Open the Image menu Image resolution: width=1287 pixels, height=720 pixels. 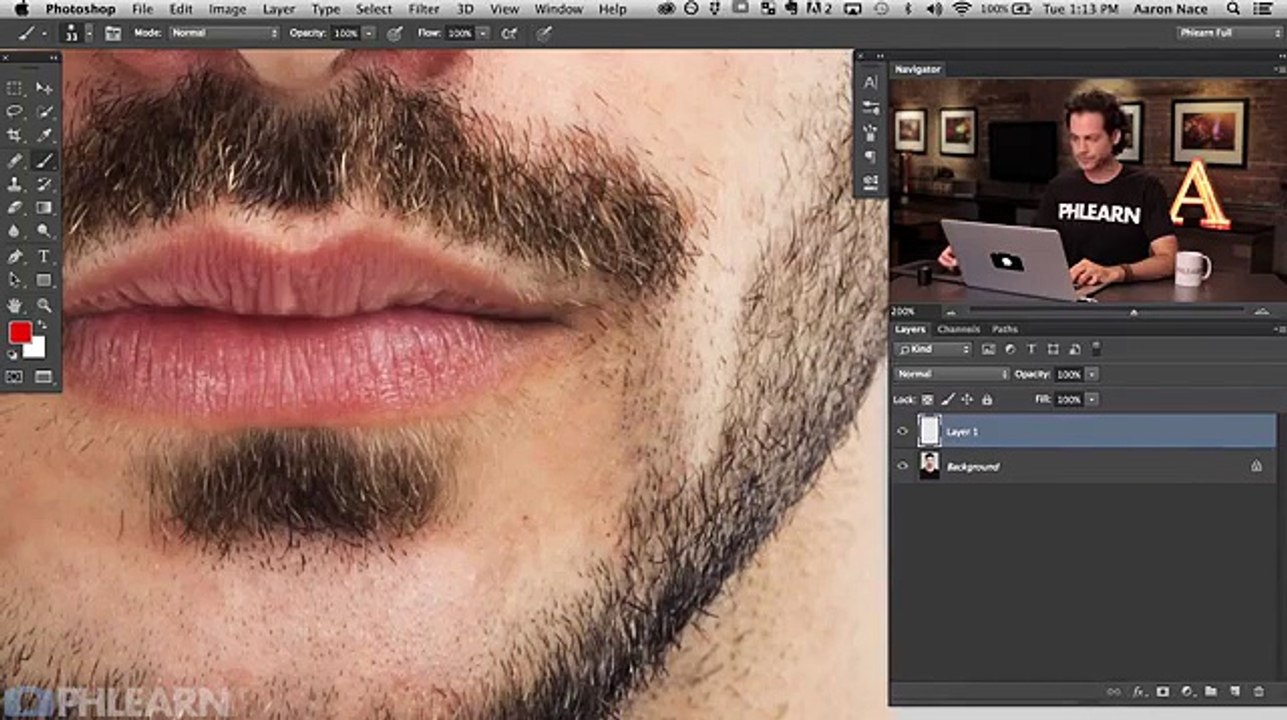[x=227, y=9]
